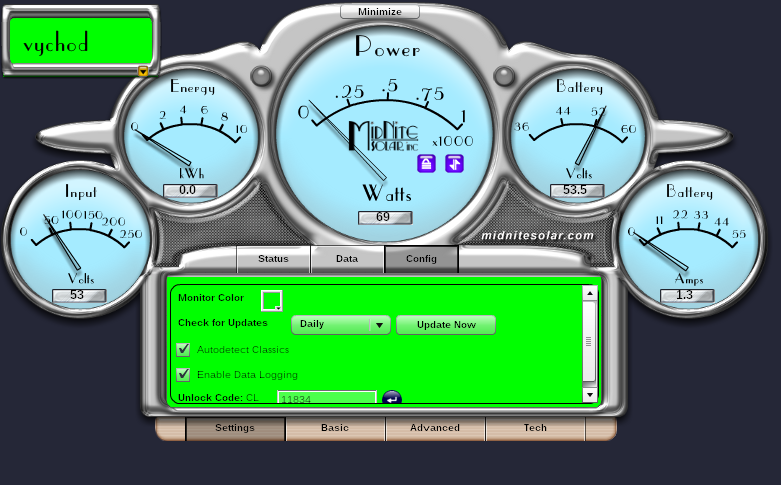Image resolution: width=781 pixels, height=485 pixels.
Task: Click the Unlock Code input field
Action: 326,398
